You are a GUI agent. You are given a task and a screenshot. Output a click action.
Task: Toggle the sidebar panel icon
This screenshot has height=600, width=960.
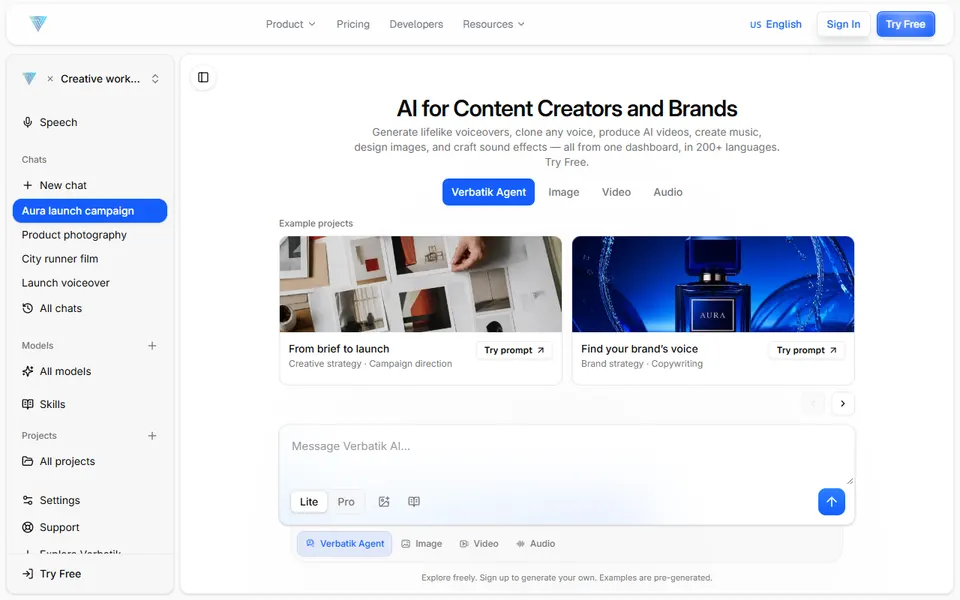203,78
